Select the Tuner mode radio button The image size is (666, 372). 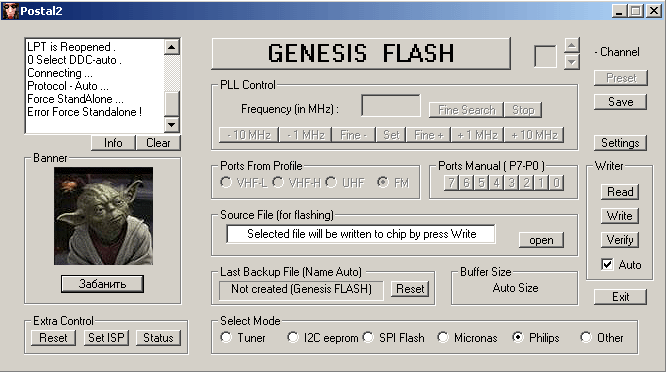click(x=226, y=338)
